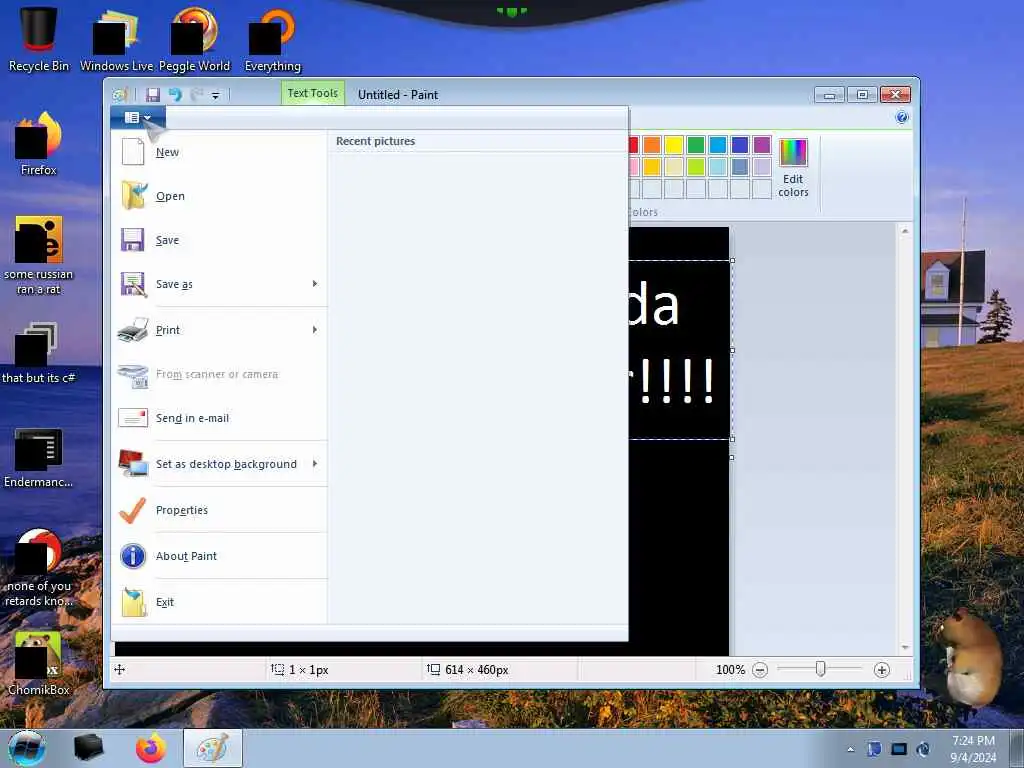This screenshot has height=768, width=1024.
Task: Click the Firefox desktop shortcut
Action: tap(39, 144)
